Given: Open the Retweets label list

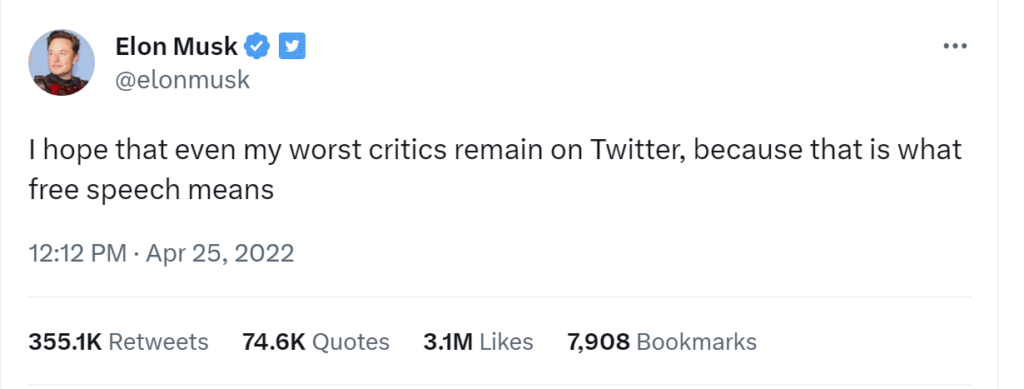Looking at the screenshot, I should 158,342.
